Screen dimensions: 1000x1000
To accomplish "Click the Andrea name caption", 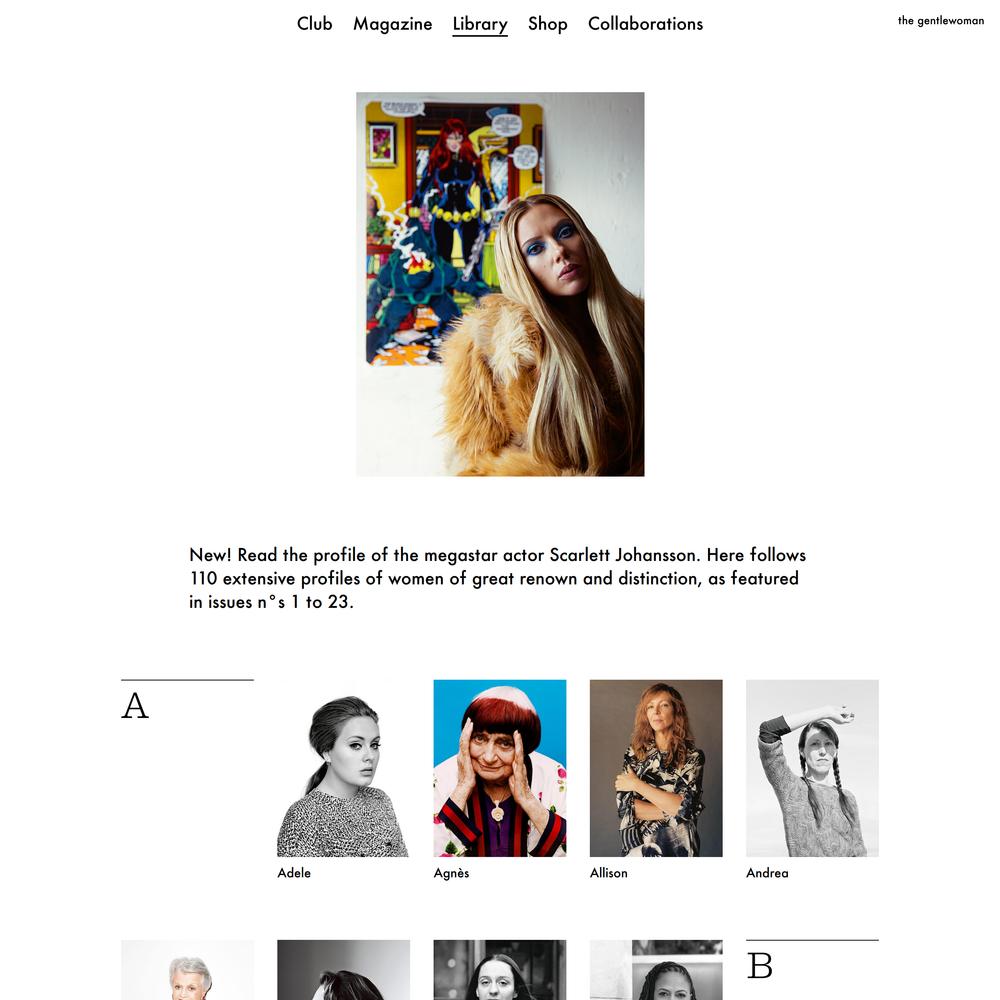I will click(x=767, y=872).
